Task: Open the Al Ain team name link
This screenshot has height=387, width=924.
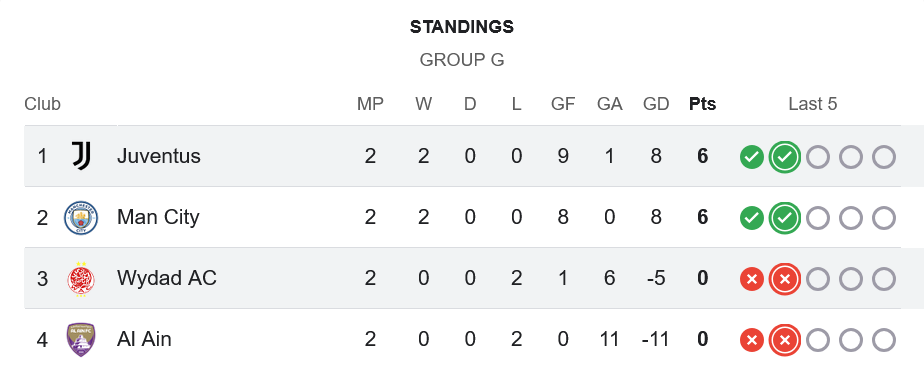Action: click(144, 339)
